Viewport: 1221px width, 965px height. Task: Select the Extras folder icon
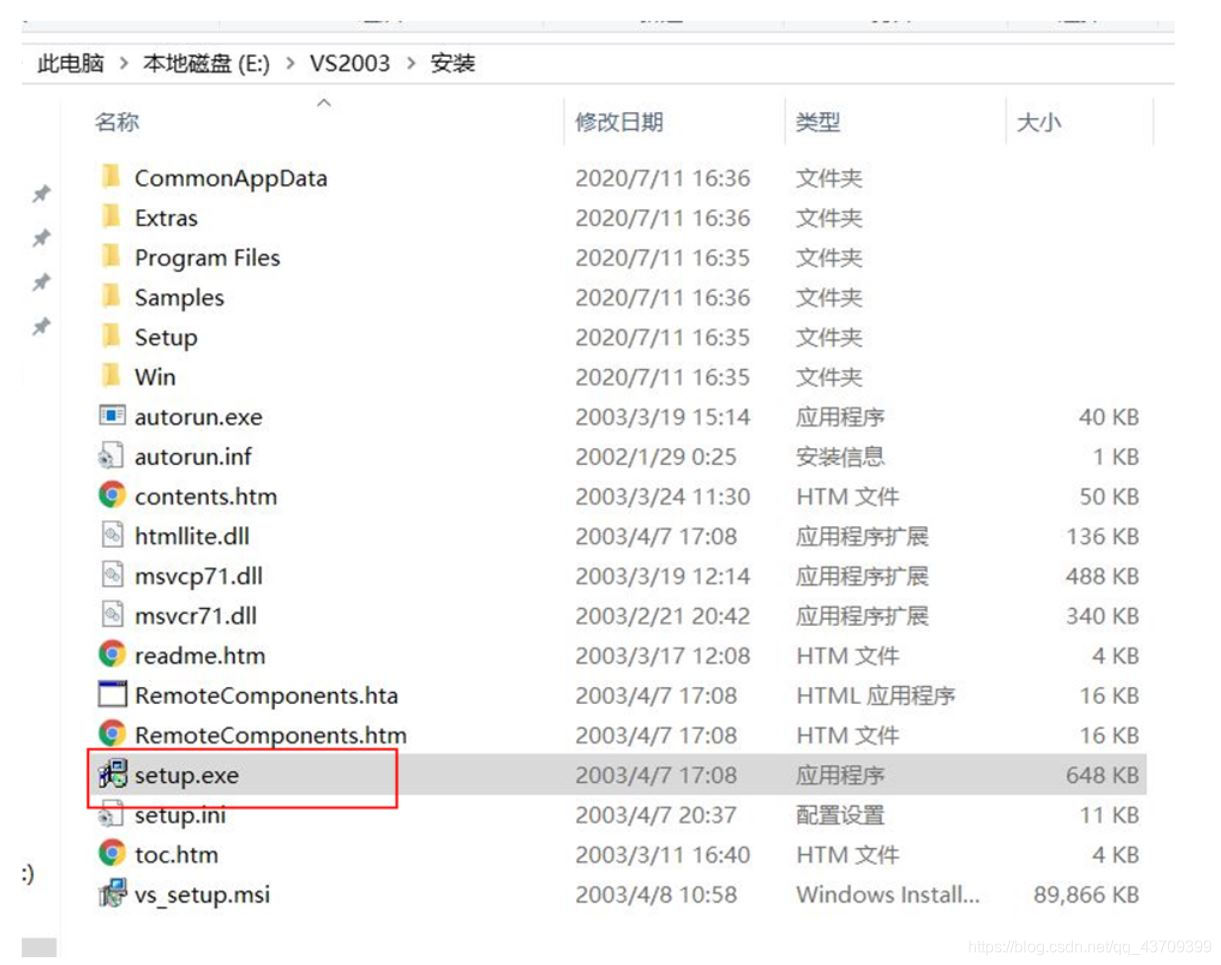111,218
